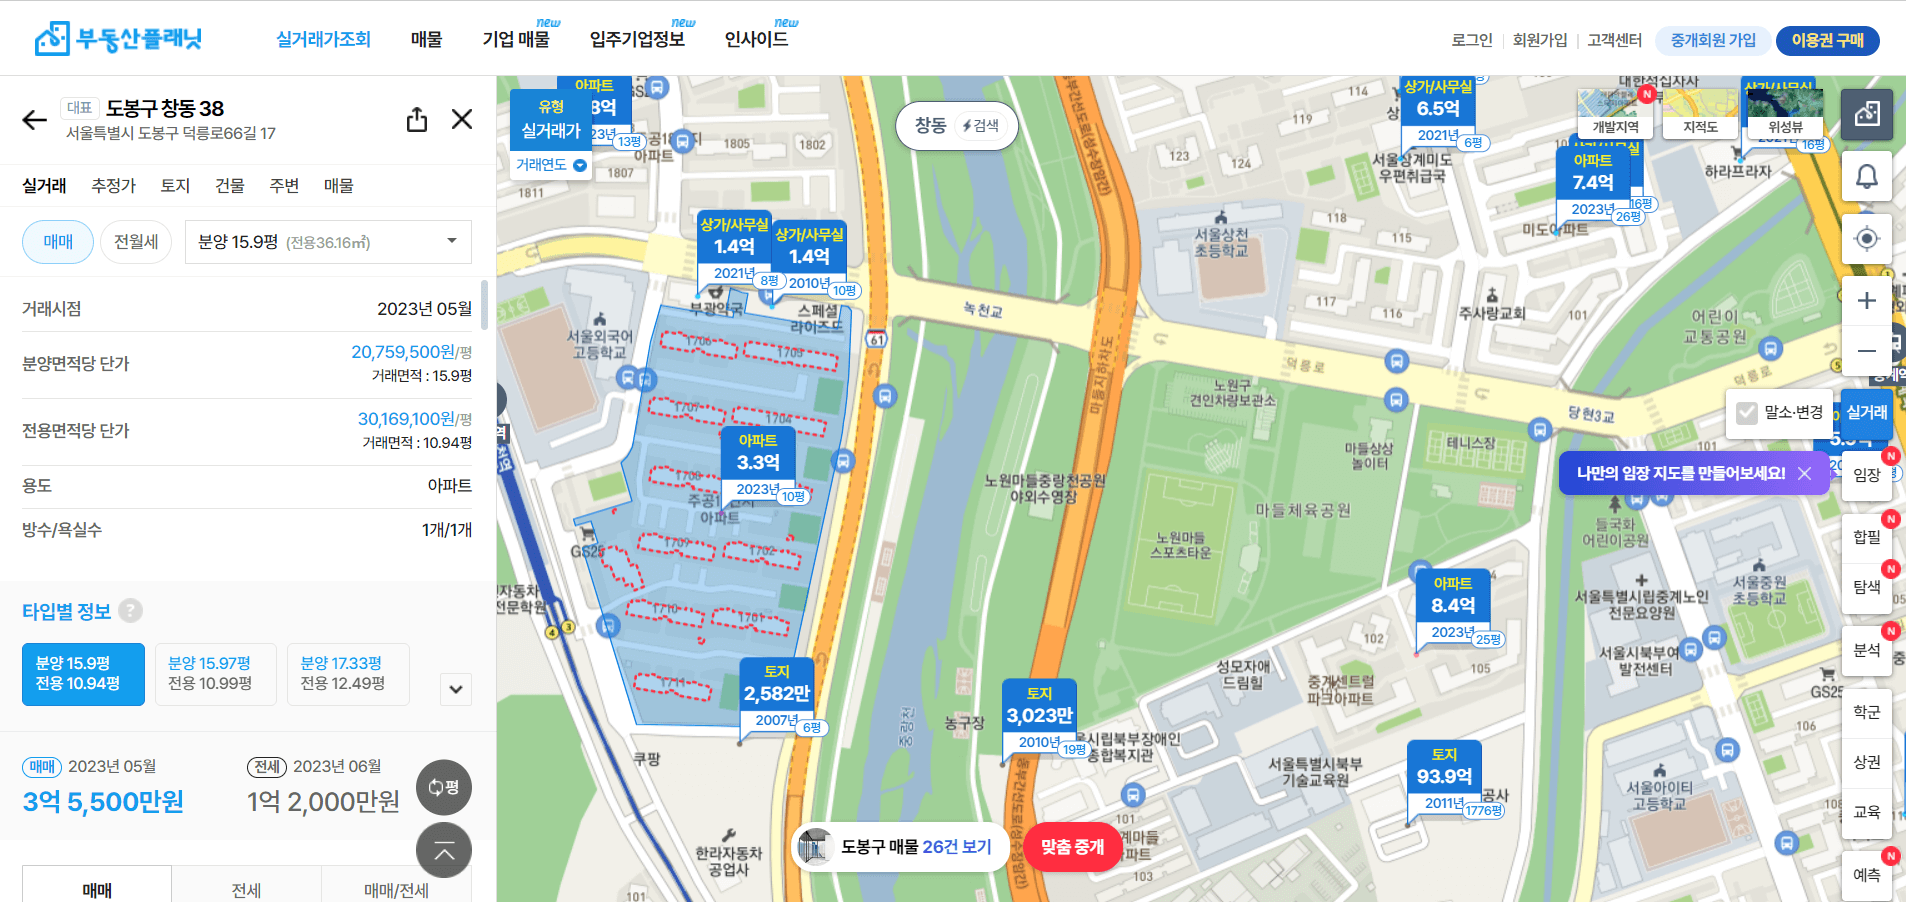The image size is (1906, 902).
Task: Open the 기업 매물 menu
Action: [x=516, y=39]
